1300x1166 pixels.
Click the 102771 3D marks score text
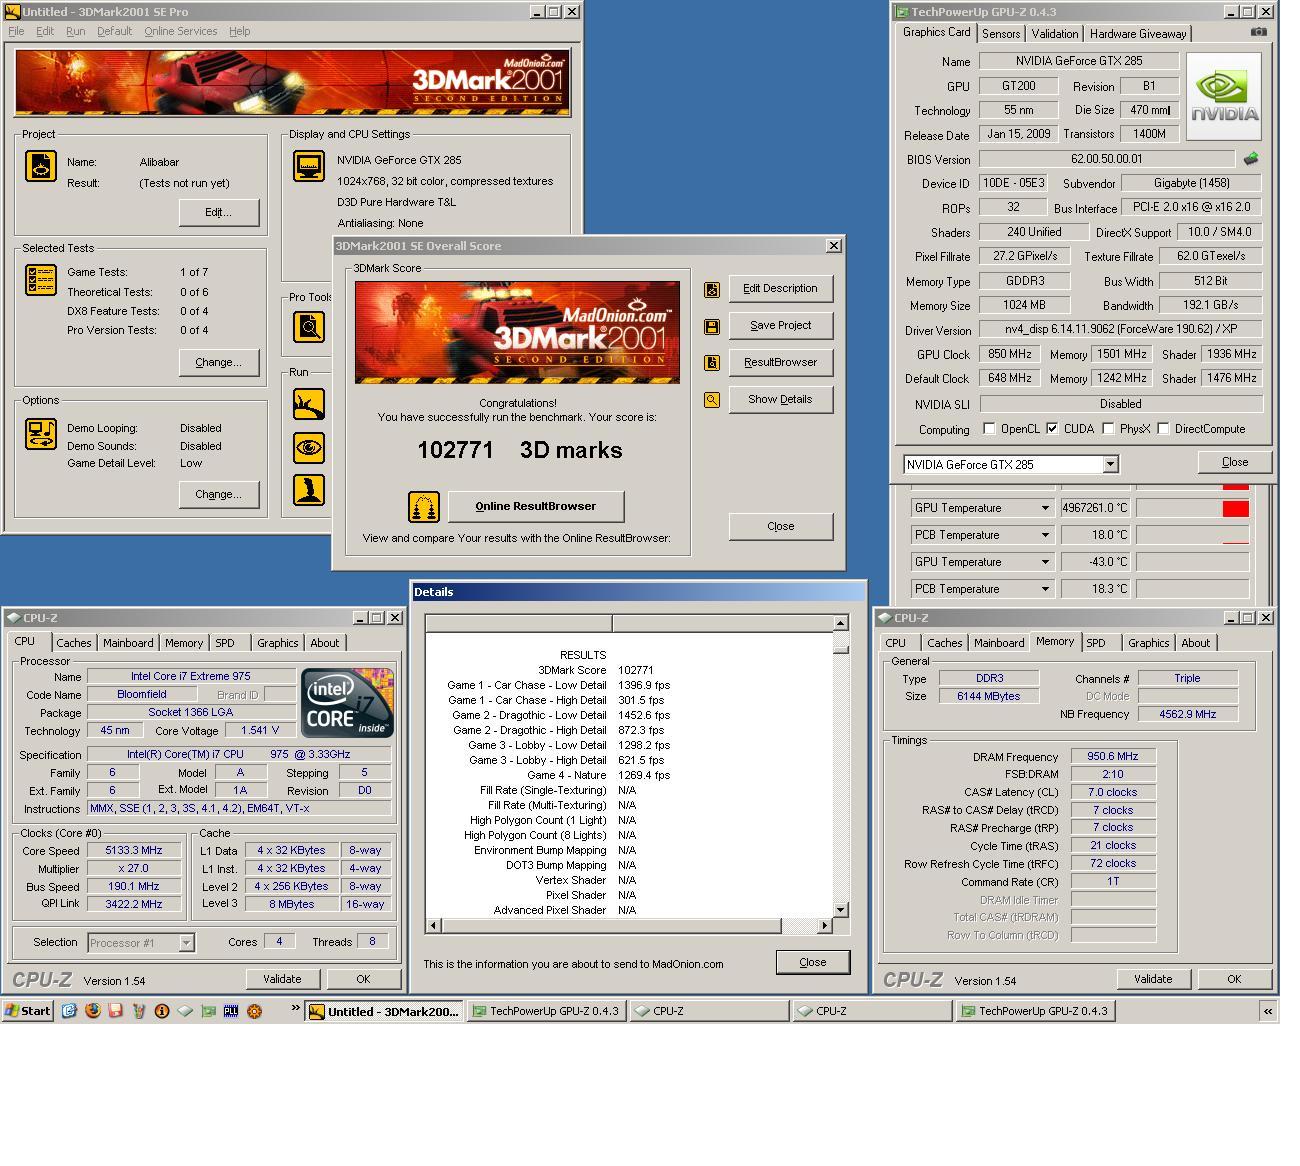pos(519,450)
